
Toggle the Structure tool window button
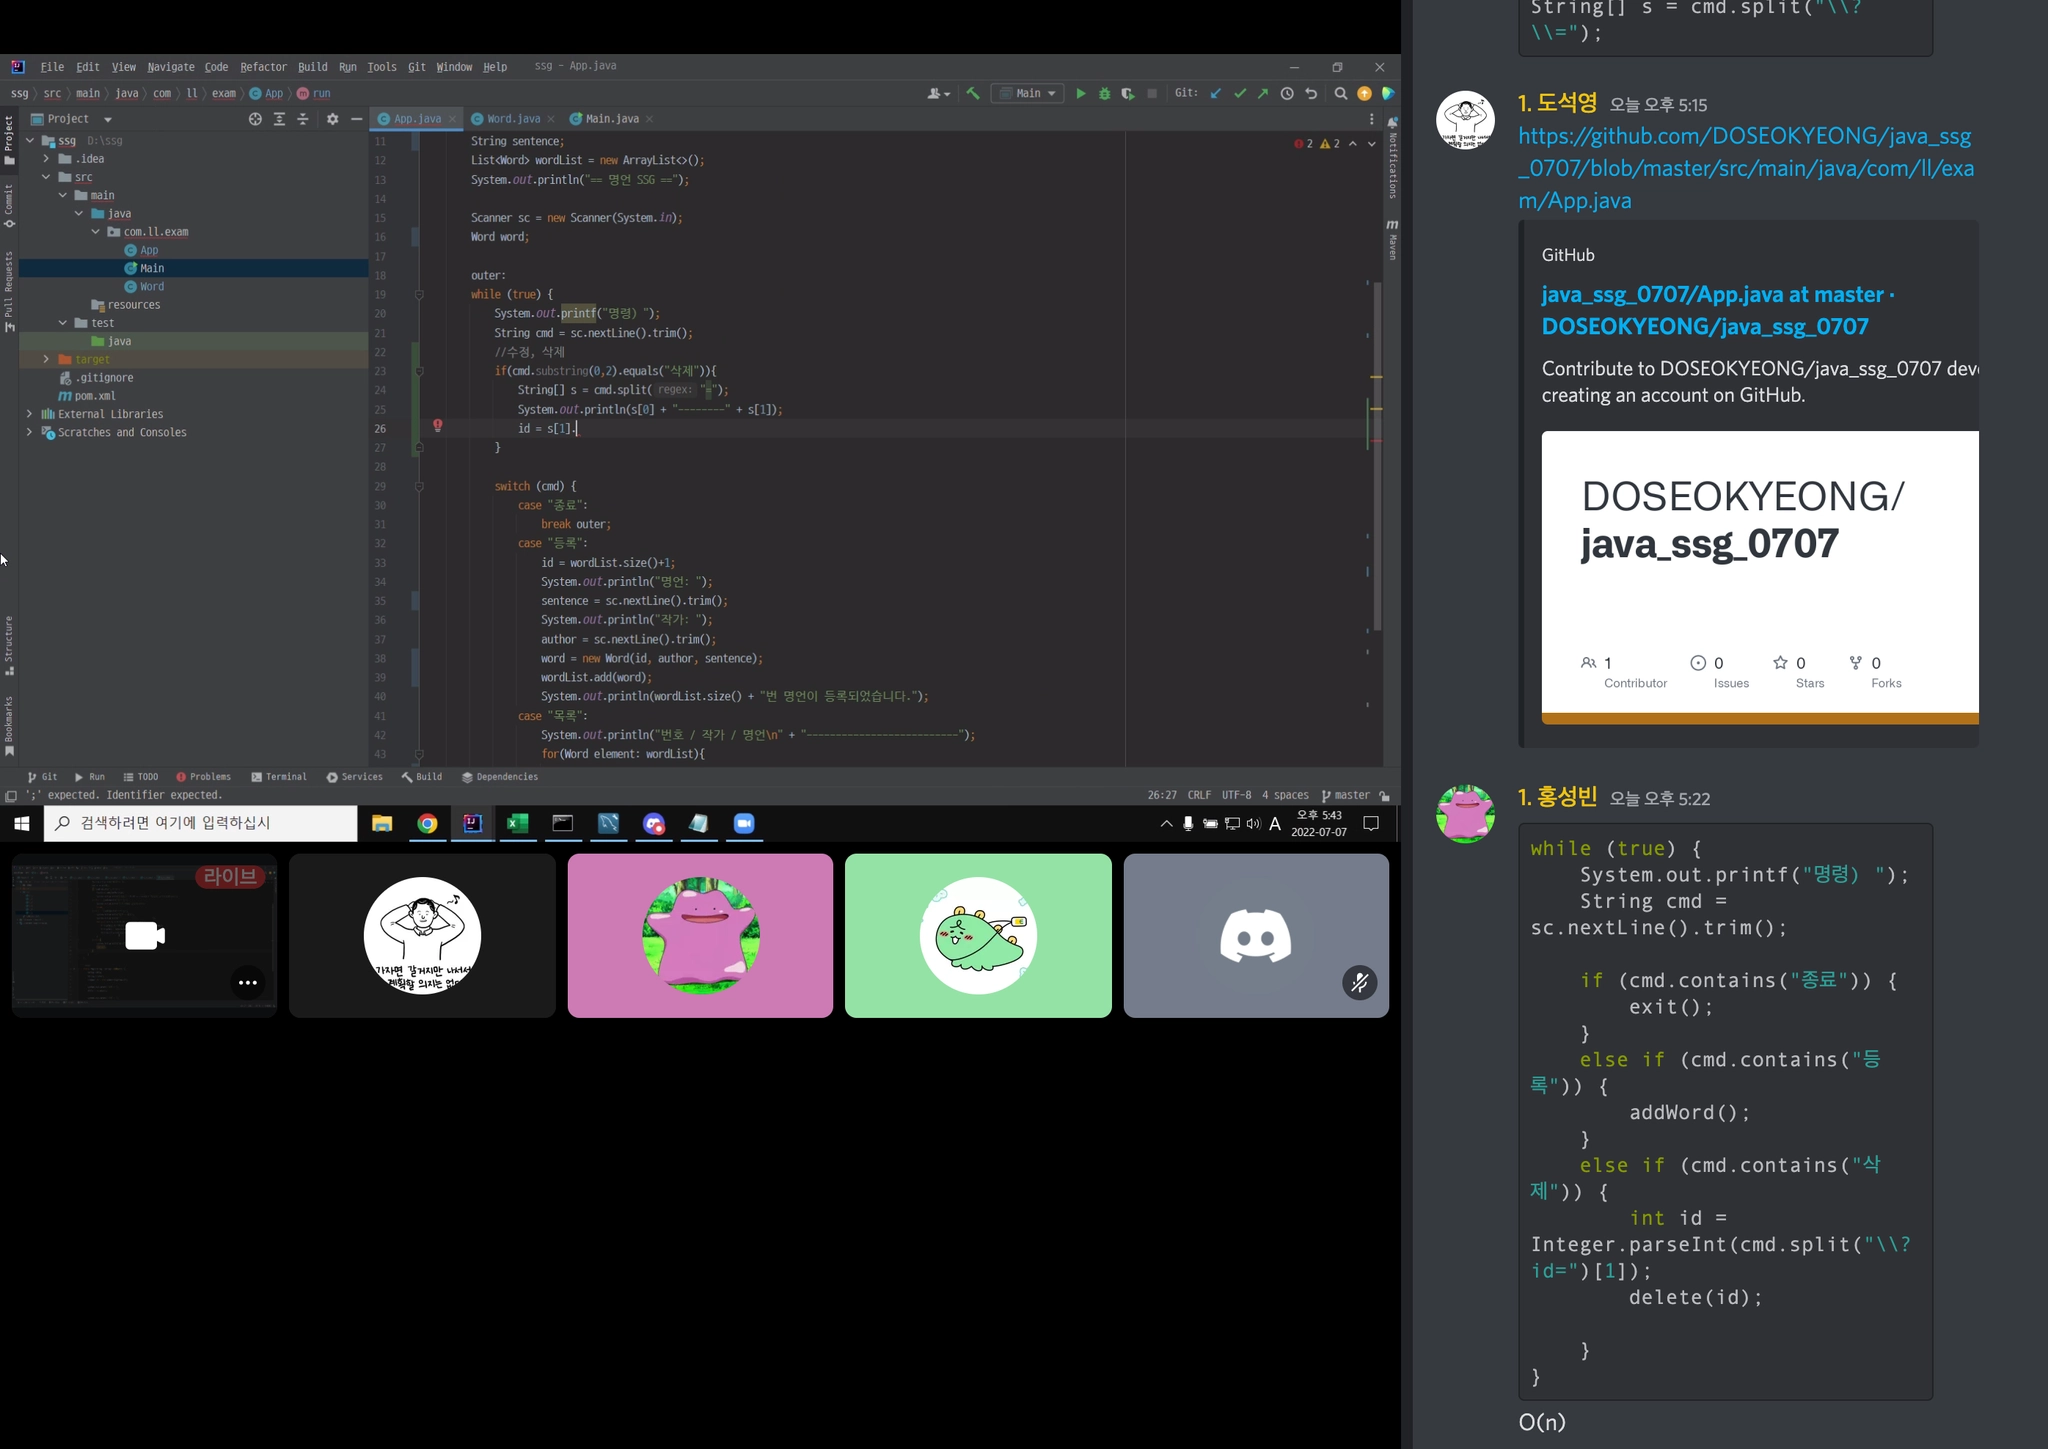point(9,646)
